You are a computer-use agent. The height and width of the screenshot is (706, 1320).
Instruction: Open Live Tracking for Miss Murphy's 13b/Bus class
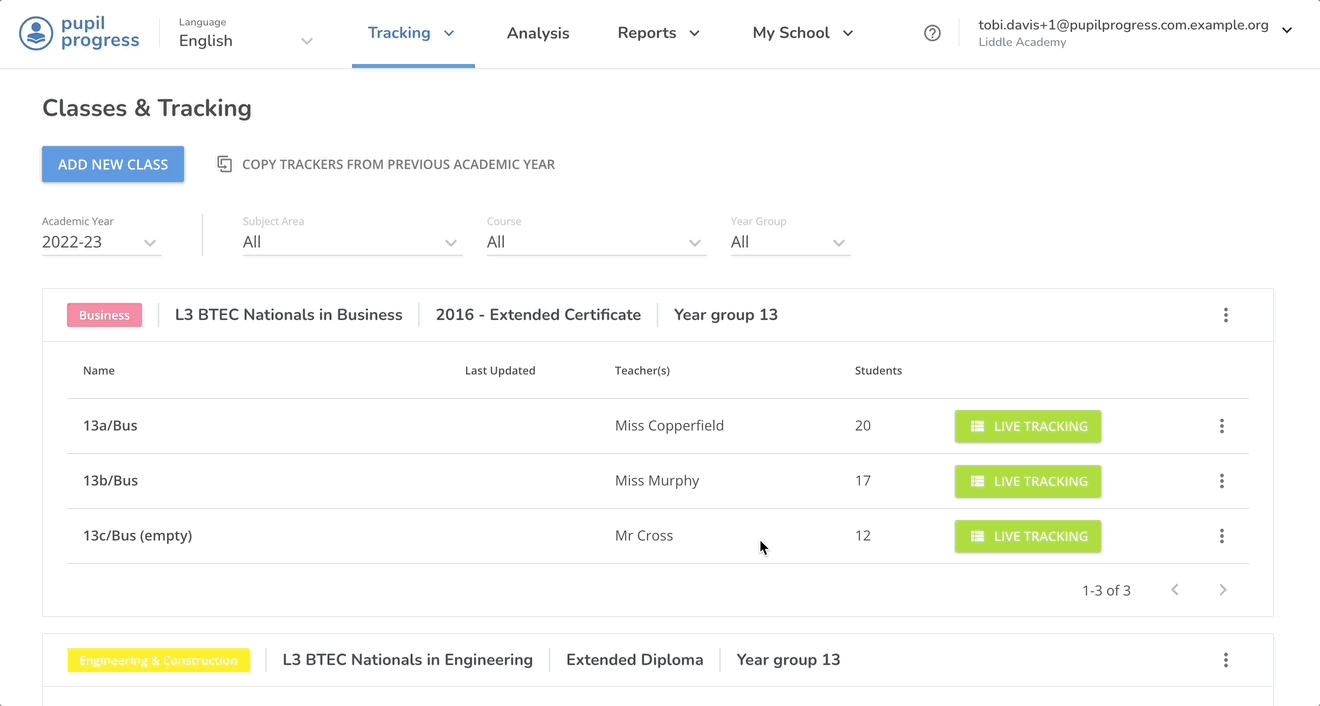pyautogui.click(x=1028, y=481)
